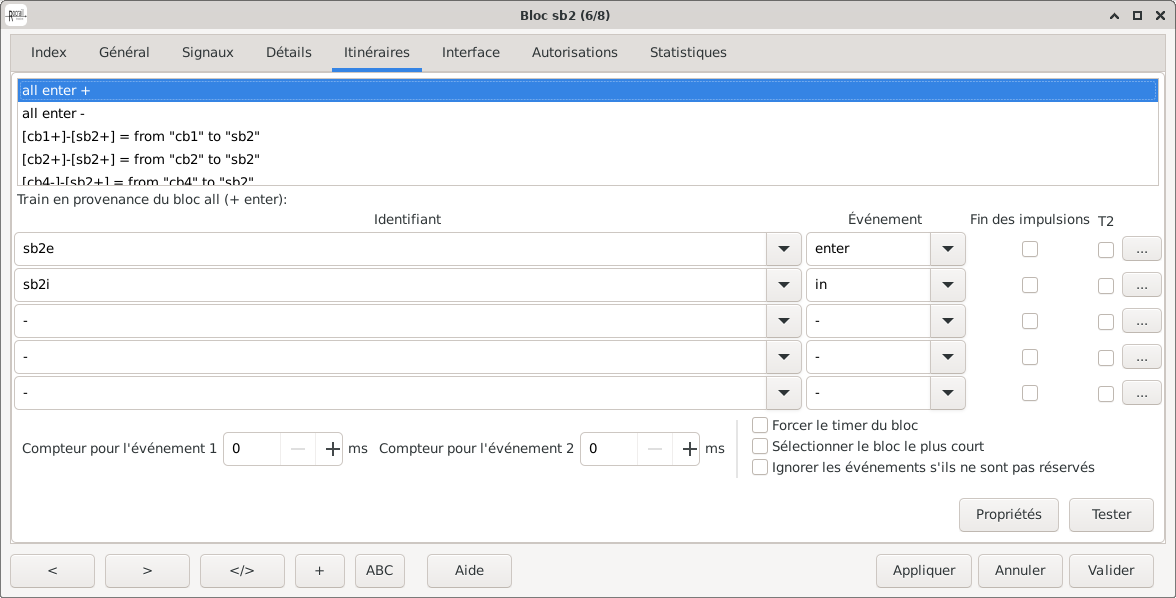Open the 'in' event dropdown

[947, 285]
